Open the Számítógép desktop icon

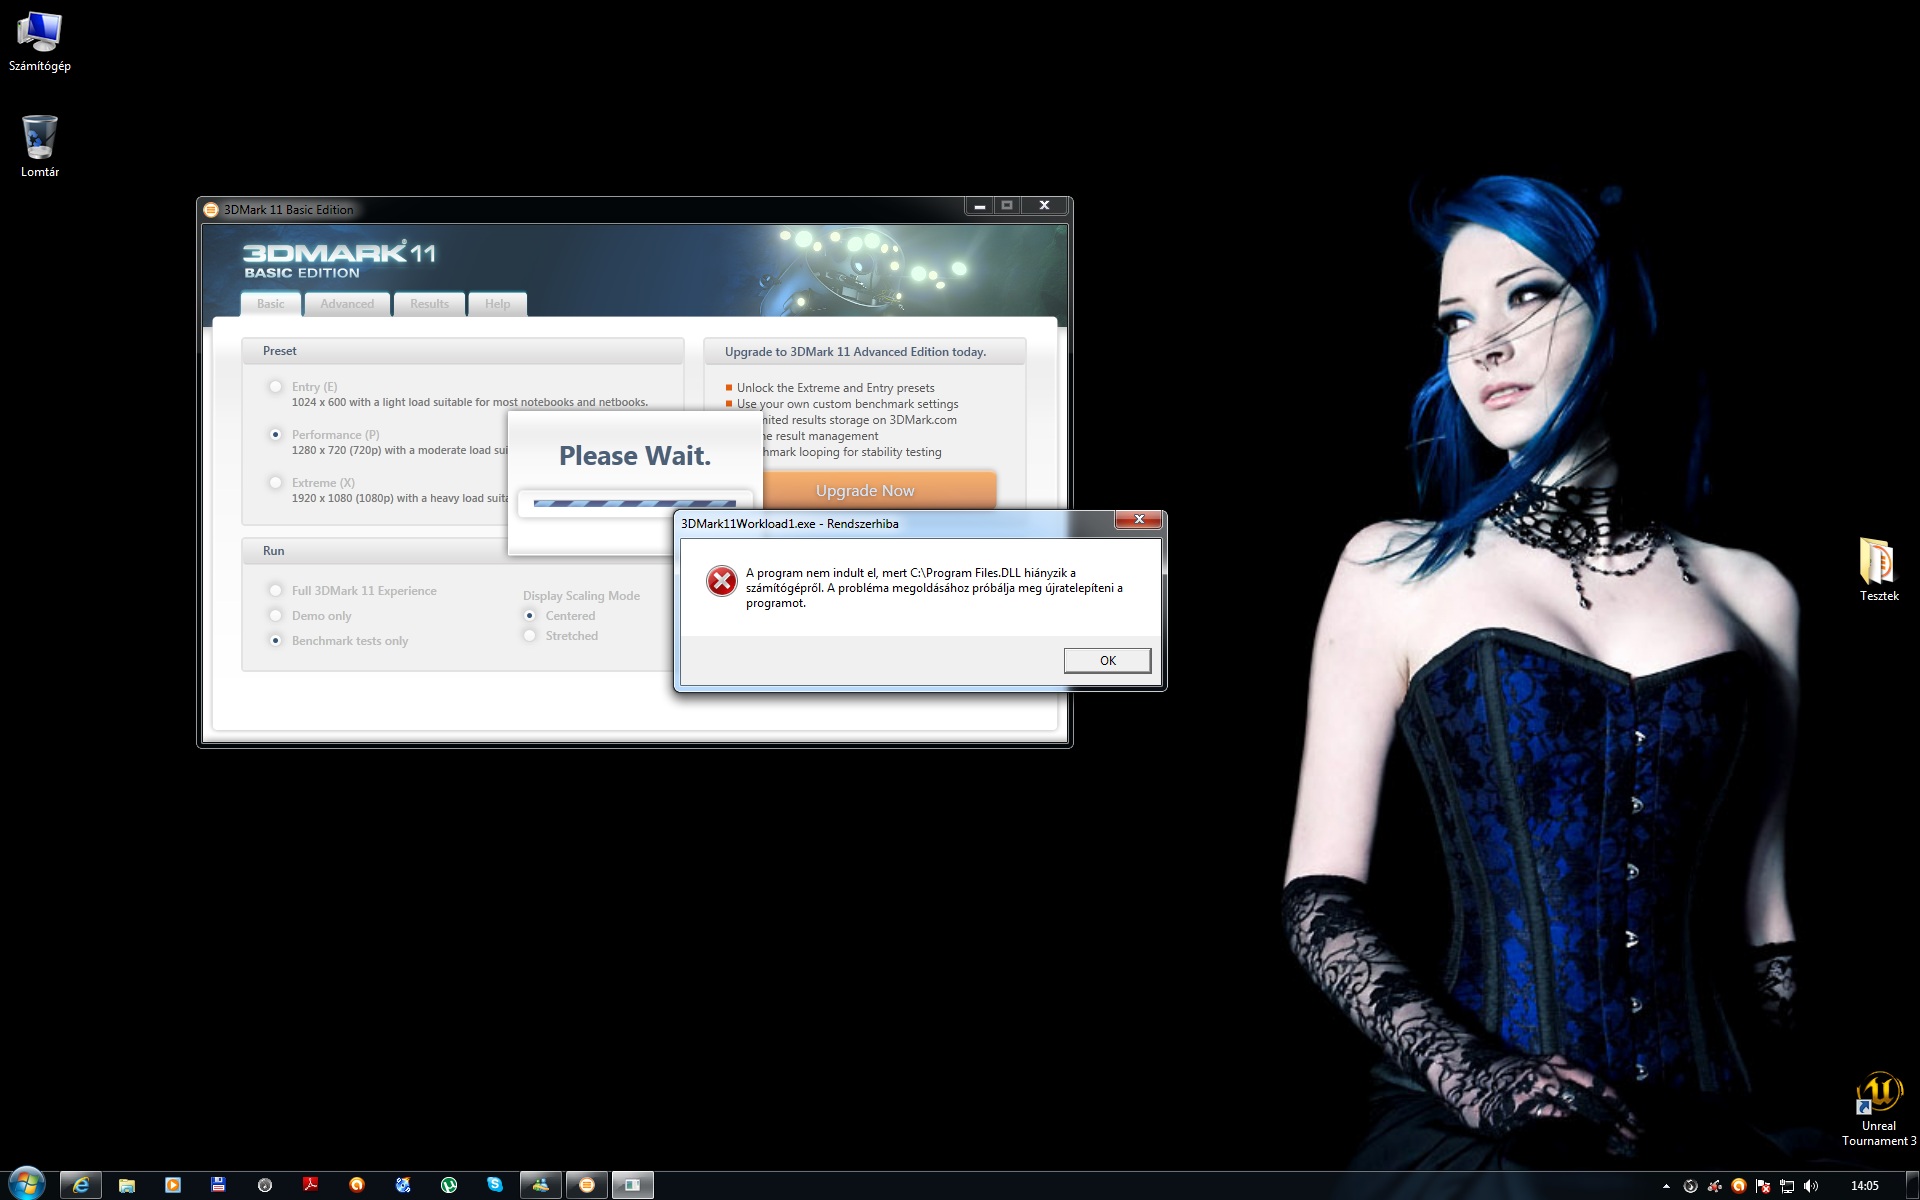tap(40, 33)
